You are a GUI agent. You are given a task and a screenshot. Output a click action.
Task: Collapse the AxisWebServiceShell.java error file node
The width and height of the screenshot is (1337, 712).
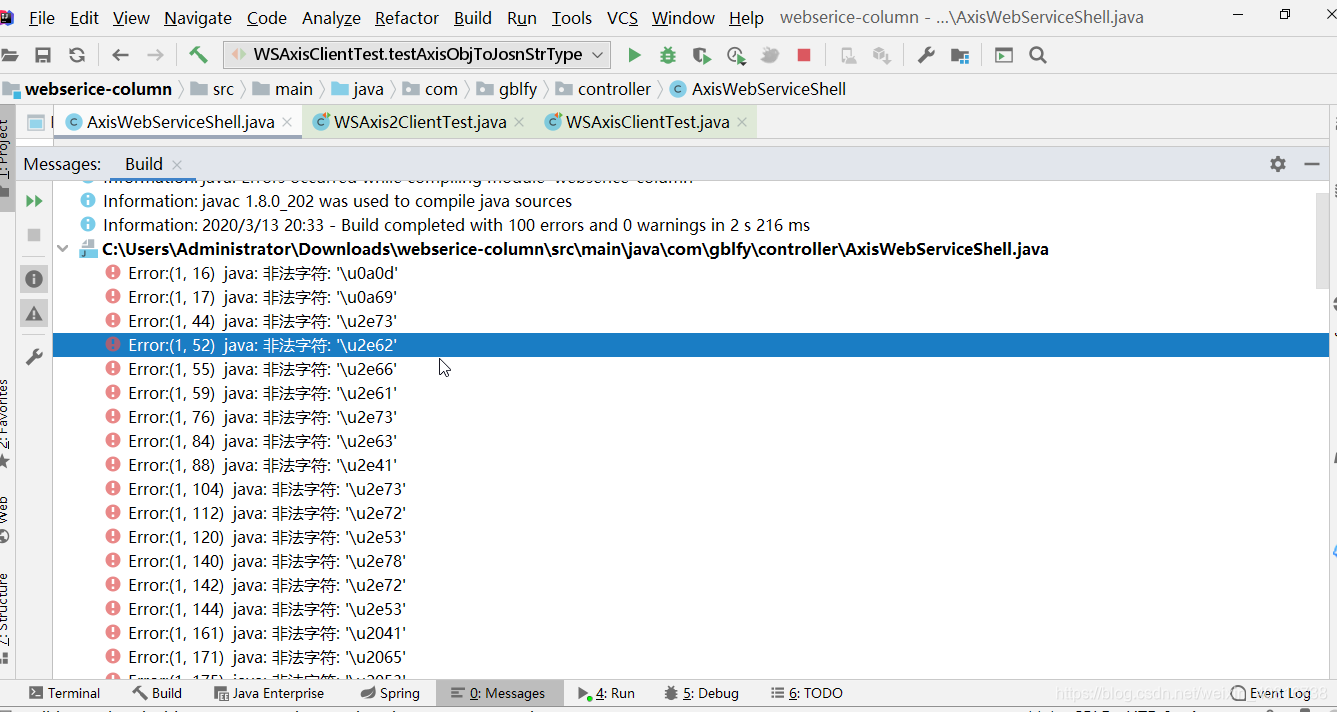(63, 249)
